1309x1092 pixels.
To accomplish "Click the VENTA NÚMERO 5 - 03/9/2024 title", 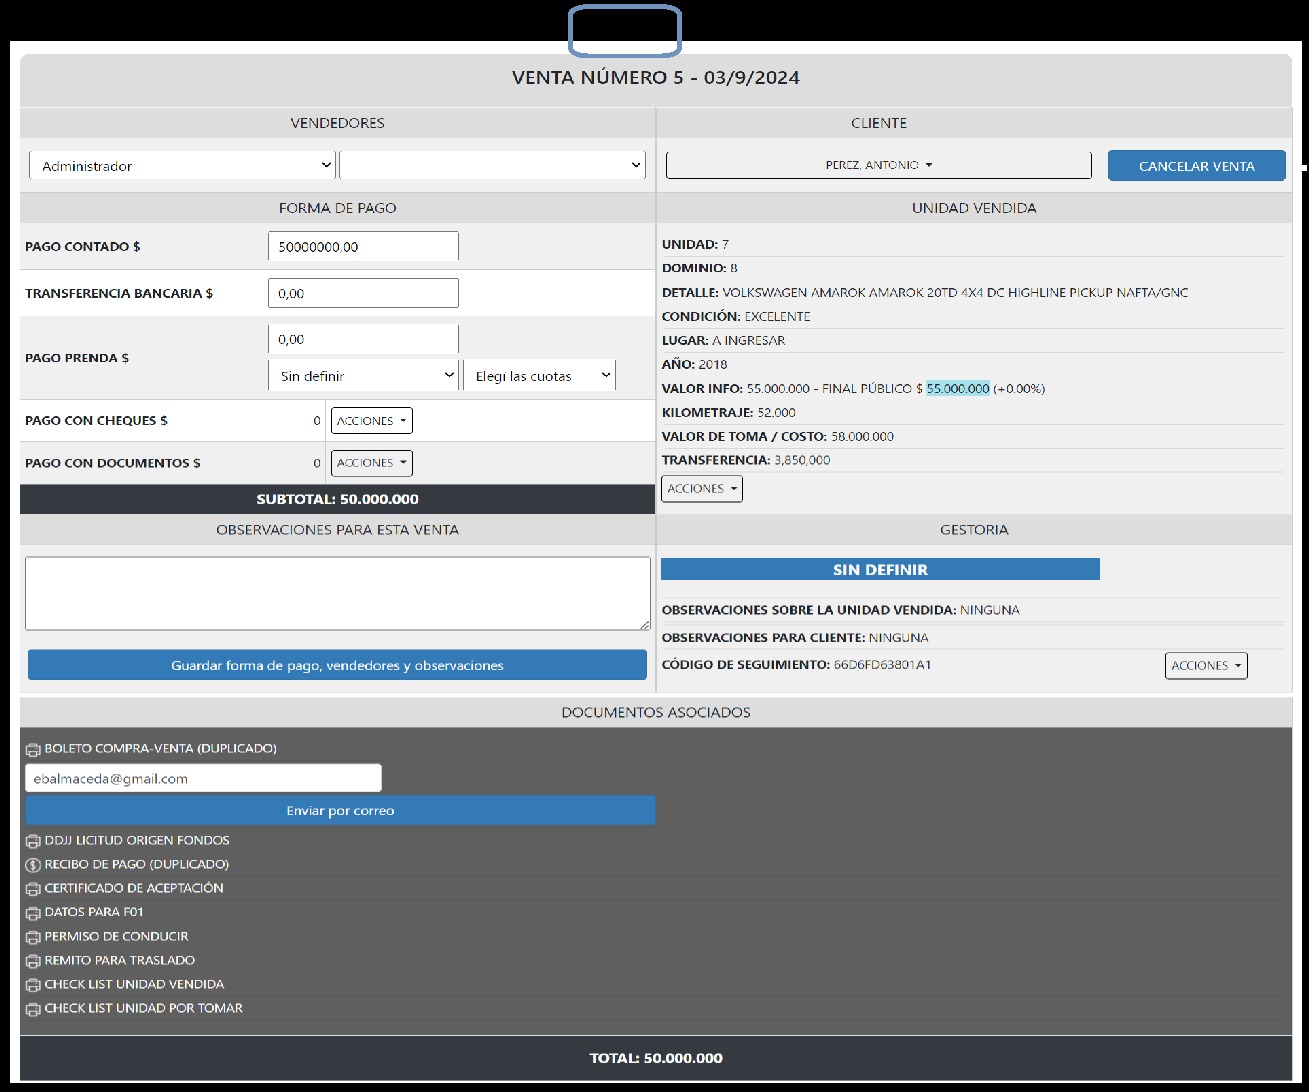I will tap(656, 78).
